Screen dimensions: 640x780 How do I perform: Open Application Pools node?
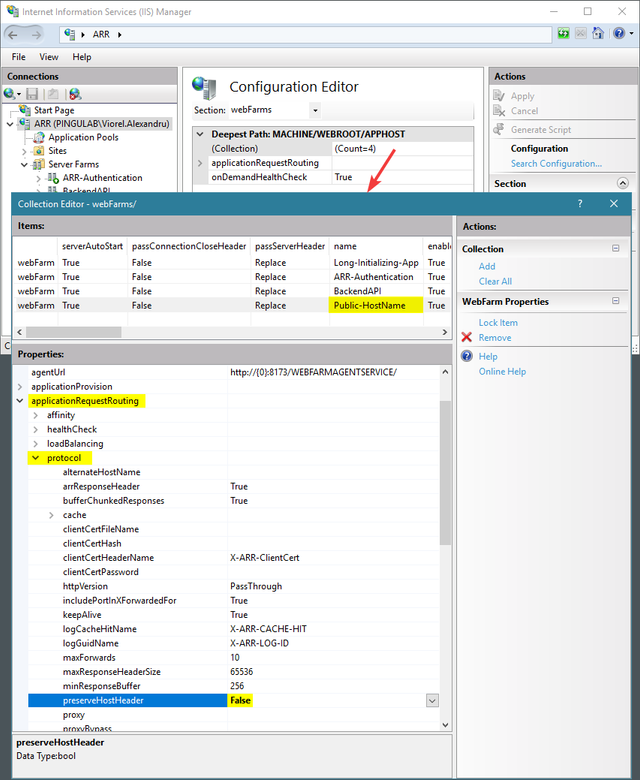(83, 137)
